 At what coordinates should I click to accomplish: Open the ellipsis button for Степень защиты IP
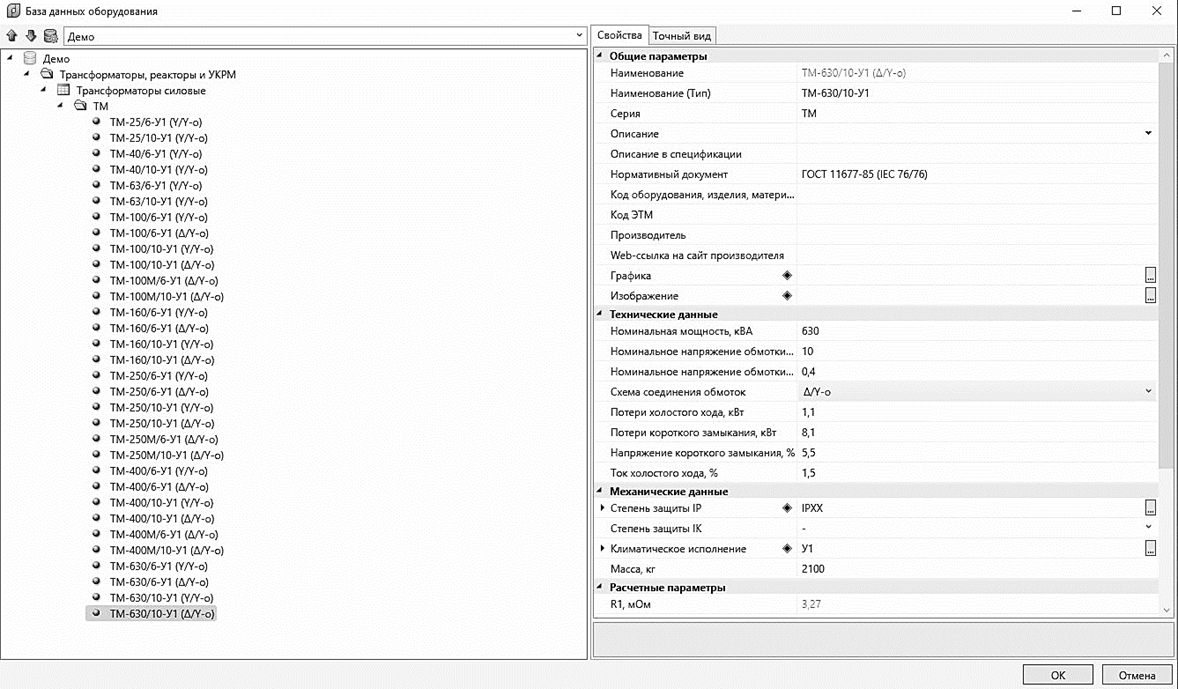coord(1150,508)
